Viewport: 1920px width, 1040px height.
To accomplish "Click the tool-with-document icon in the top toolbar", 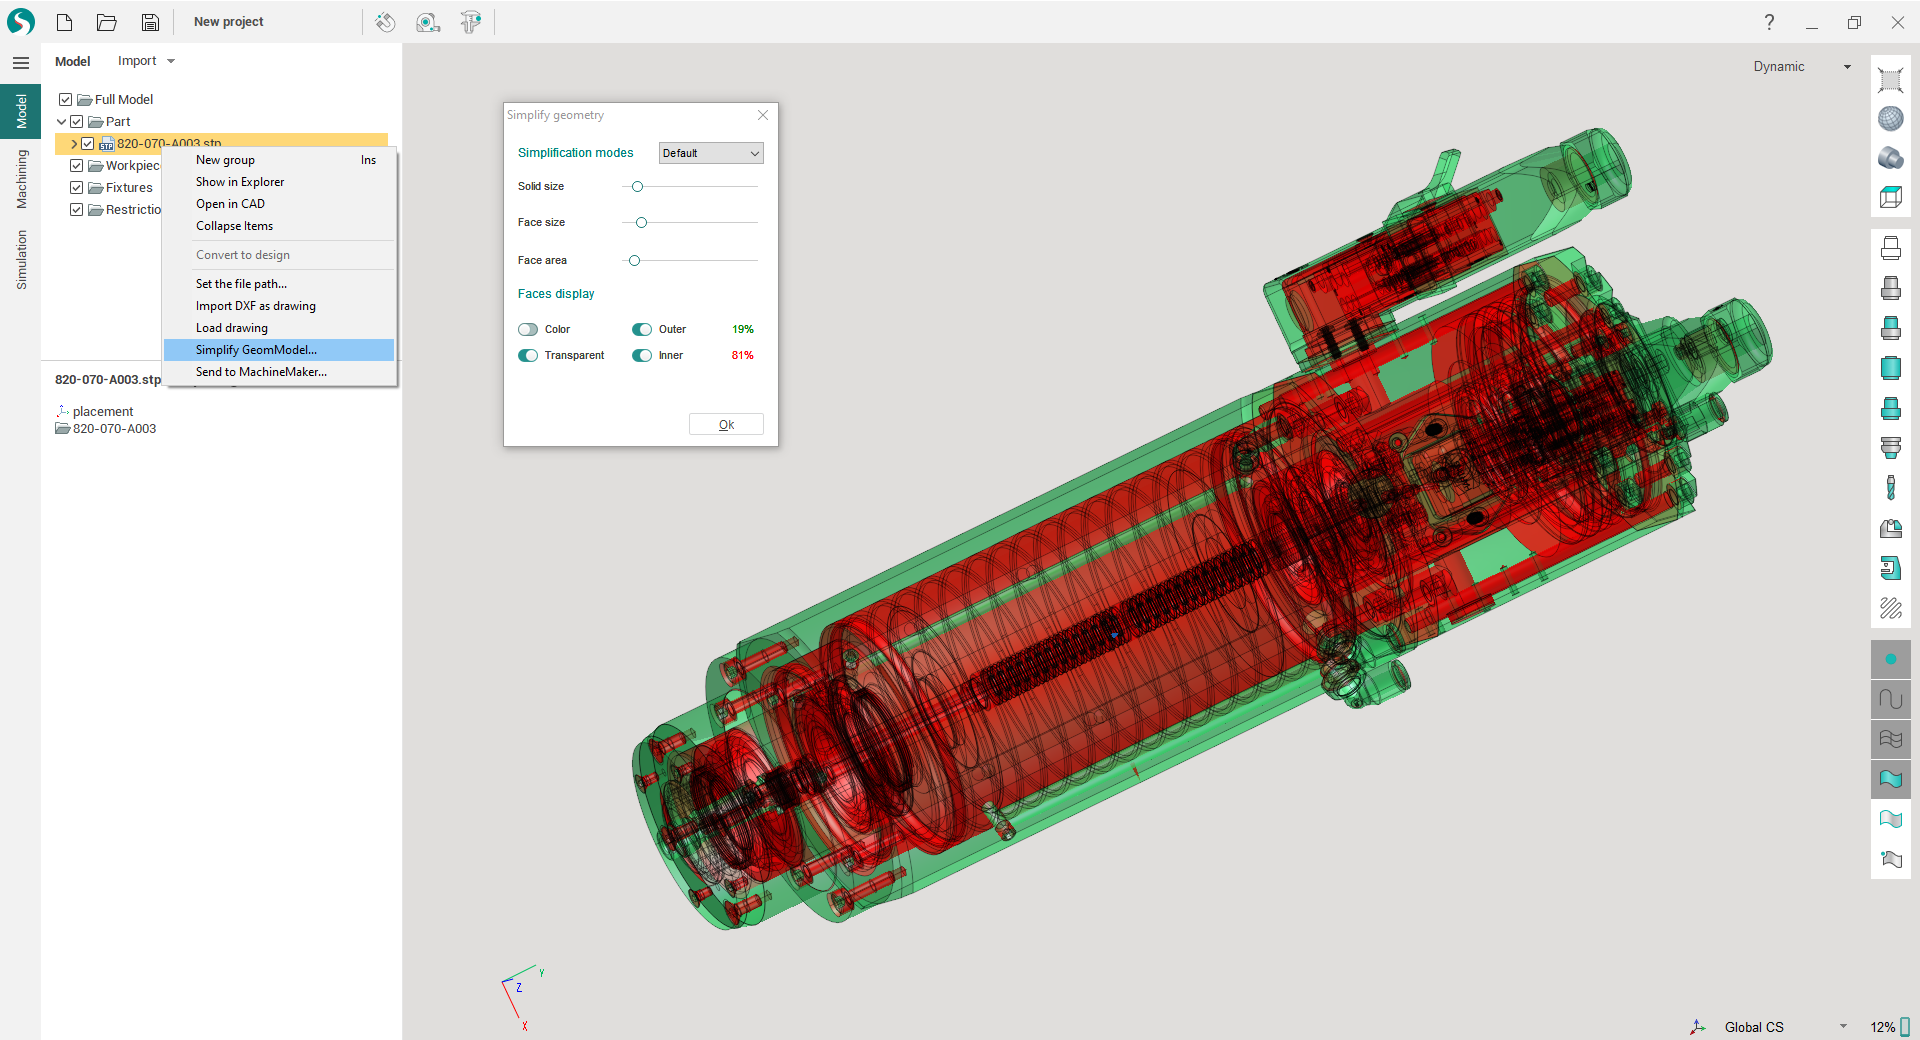I will (x=471, y=22).
